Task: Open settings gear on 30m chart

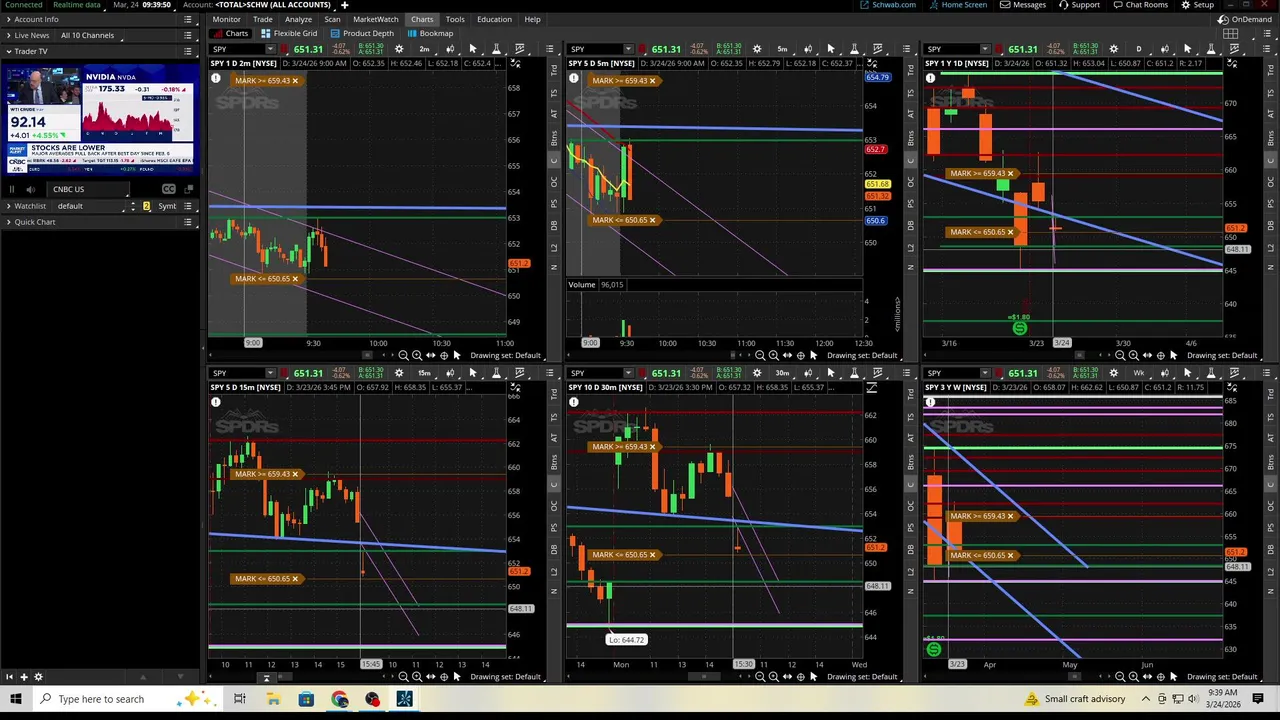Action: (757, 373)
